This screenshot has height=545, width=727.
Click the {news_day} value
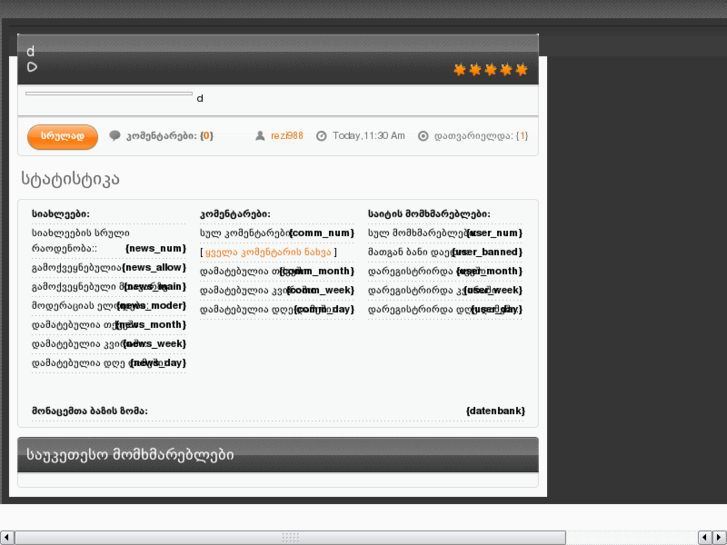pos(158,363)
